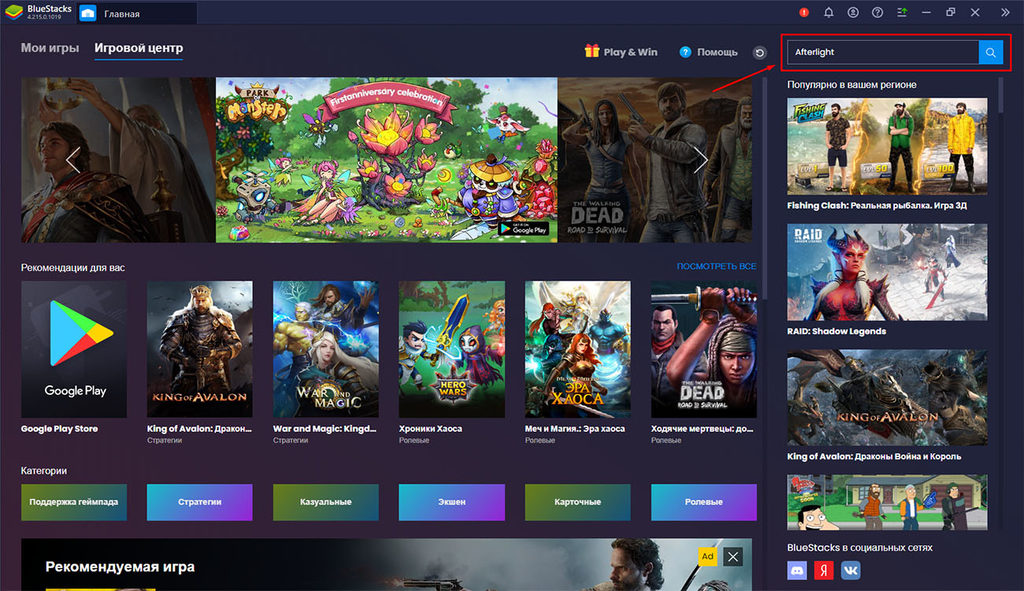This screenshot has height=591, width=1024.
Task: Open BlueStacks Discord social icon
Action: tap(797, 570)
